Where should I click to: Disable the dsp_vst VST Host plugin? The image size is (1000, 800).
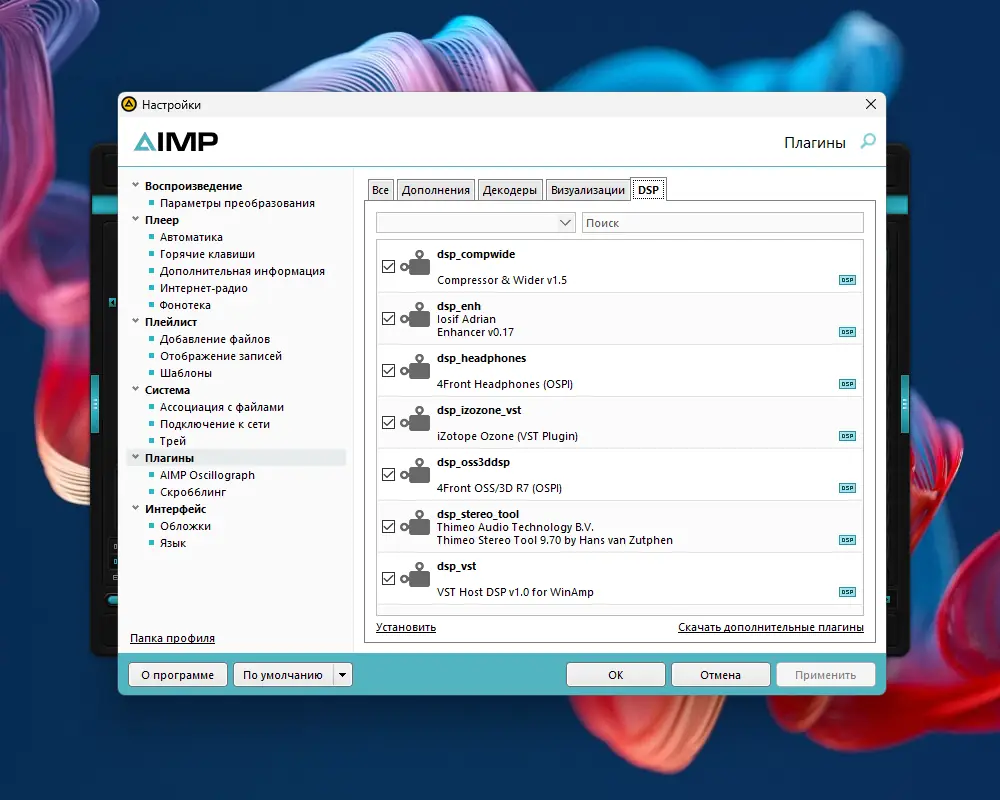[x=388, y=579]
